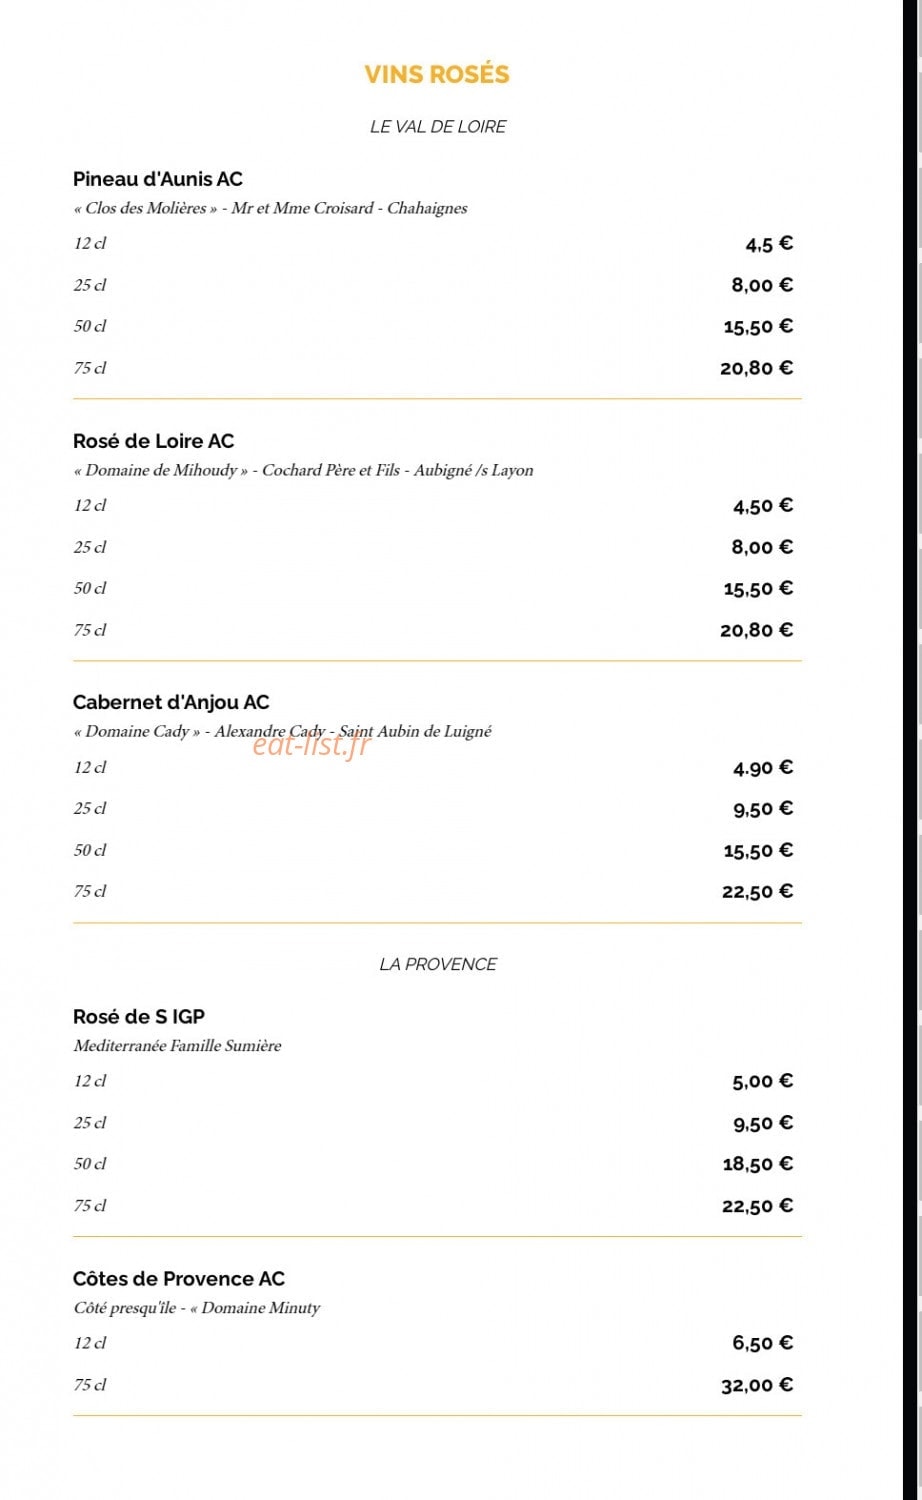Click the 32,00 € Côtes de Provence price
This screenshot has width=922, height=1500.
pyautogui.click(x=757, y=1385)
